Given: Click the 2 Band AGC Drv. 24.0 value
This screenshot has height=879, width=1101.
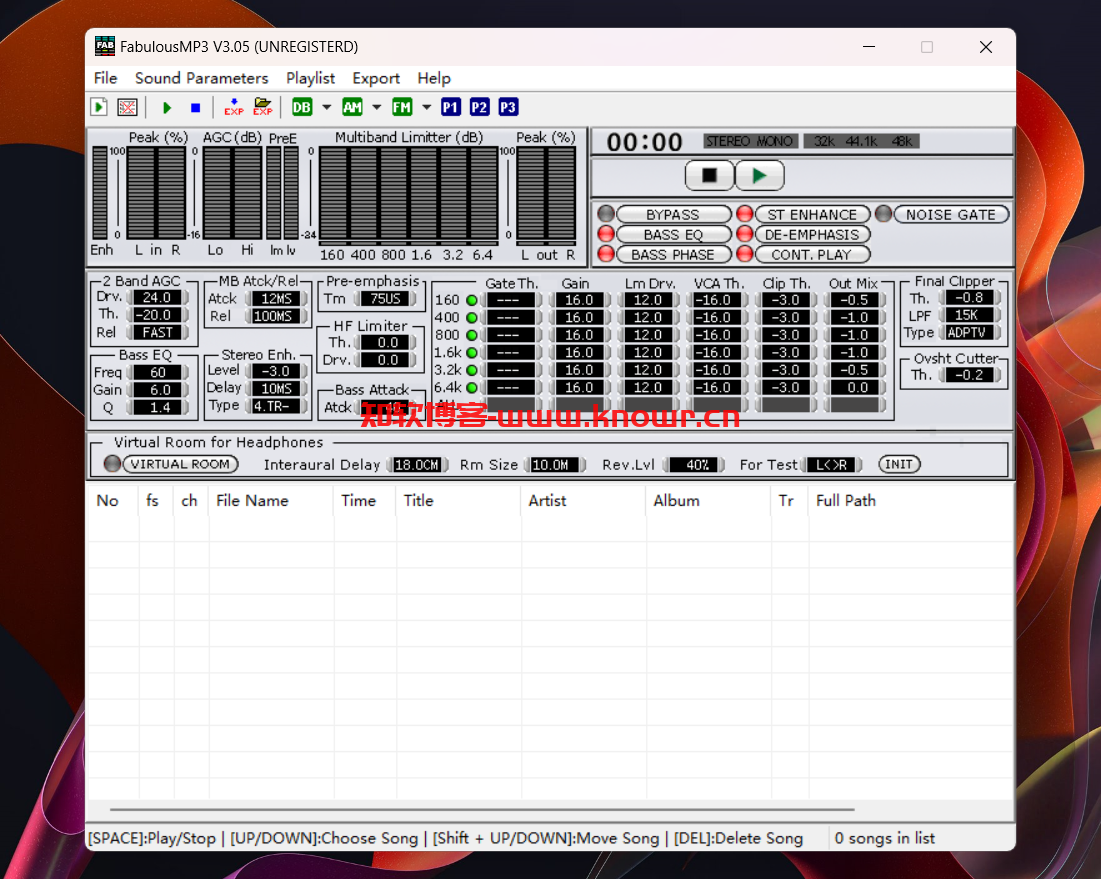Looking at the screenshot, I should (157, 298).
